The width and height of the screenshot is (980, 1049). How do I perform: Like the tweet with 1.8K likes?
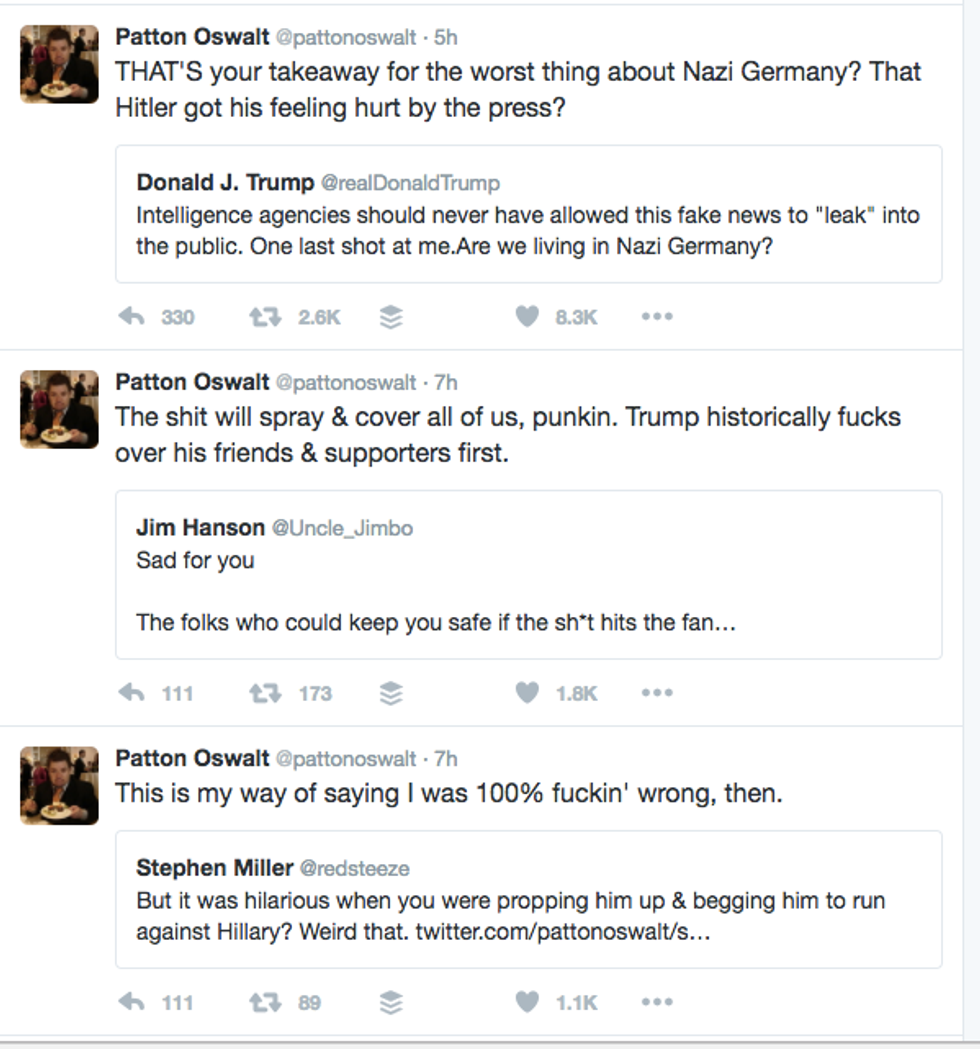click(x=527, y=693)
